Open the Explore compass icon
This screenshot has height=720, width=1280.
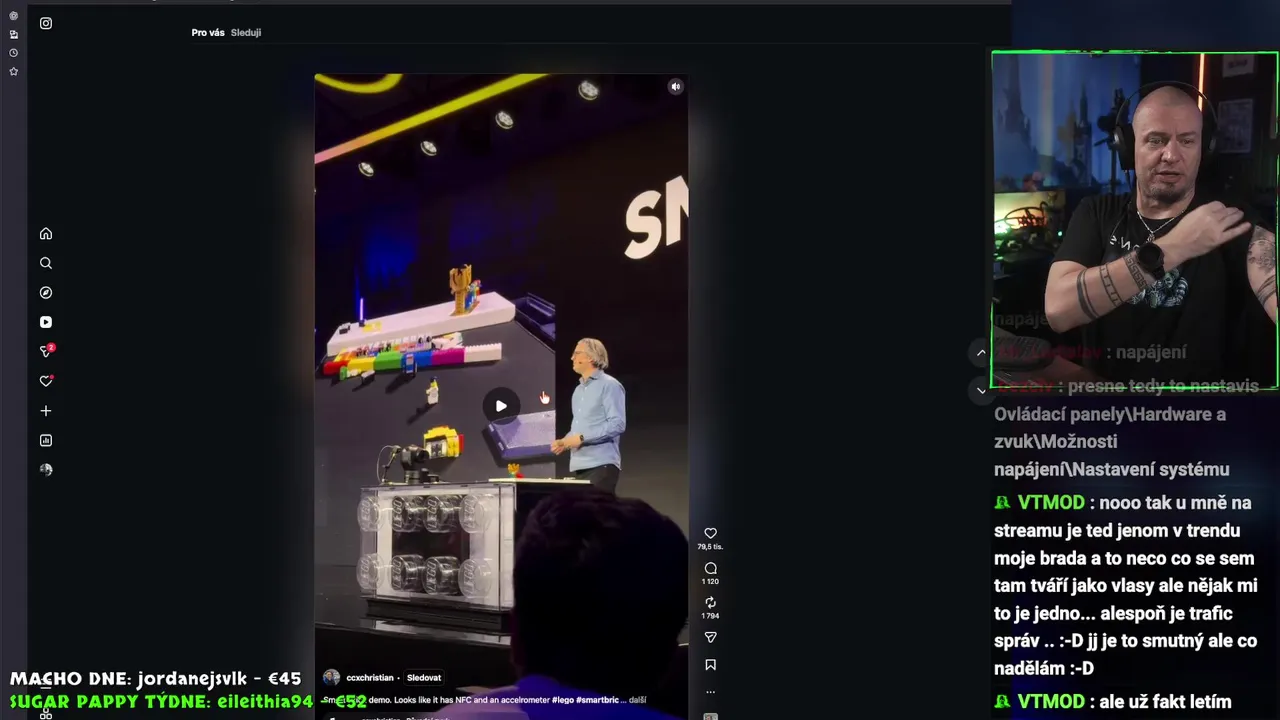coord(46,293)
